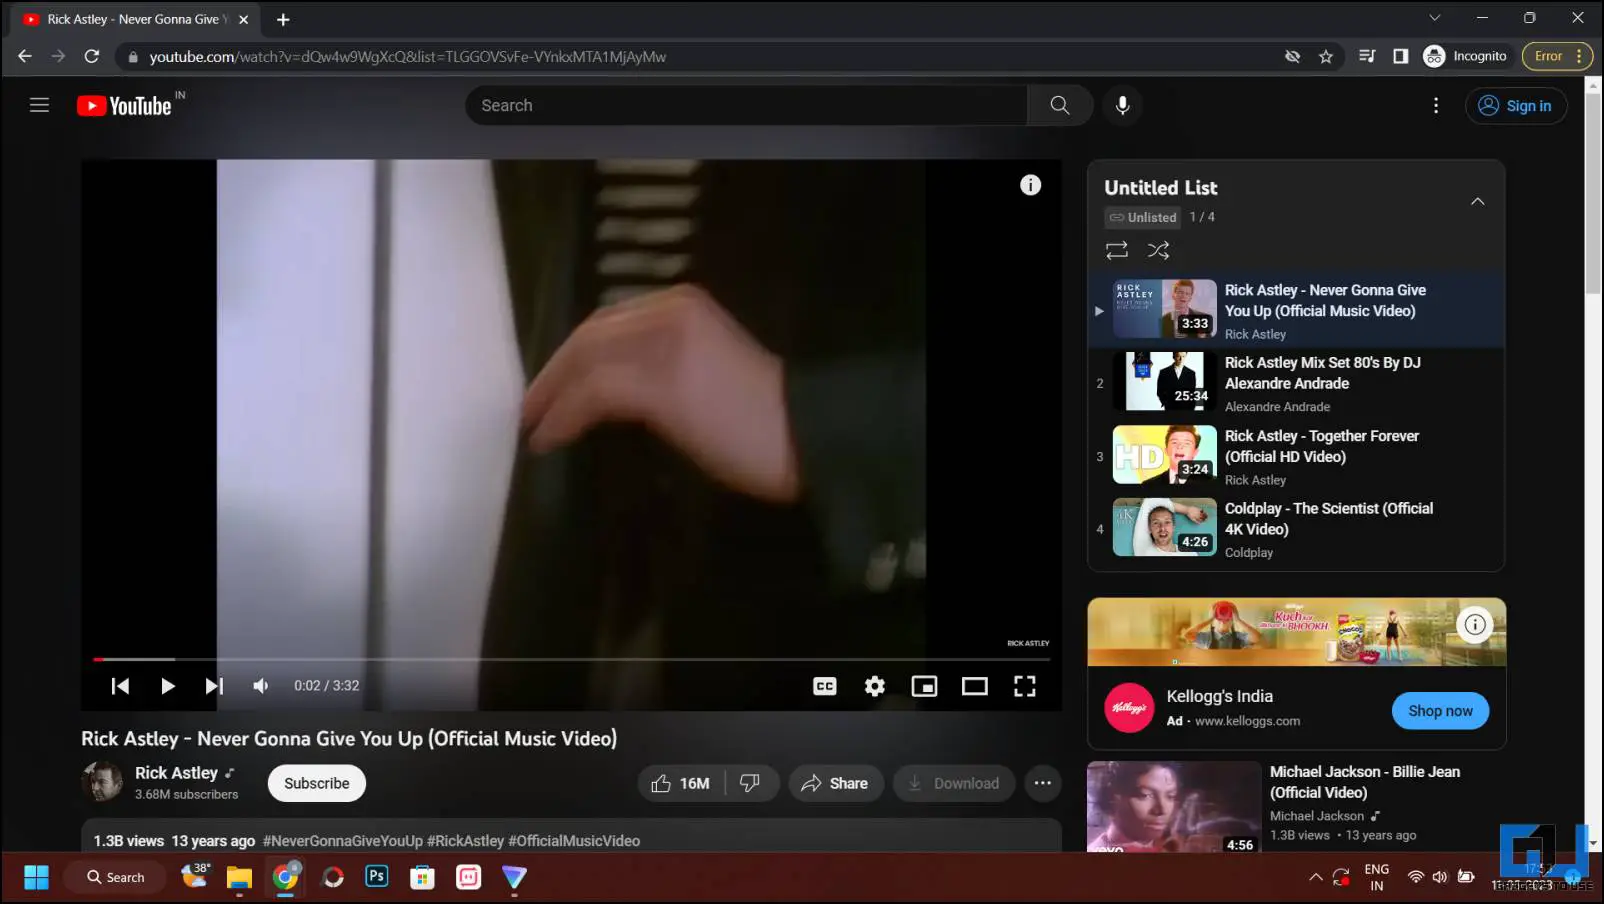Show hidden system tray icons
This screenshot has height=904, width=1604.
coord(1315,877)
